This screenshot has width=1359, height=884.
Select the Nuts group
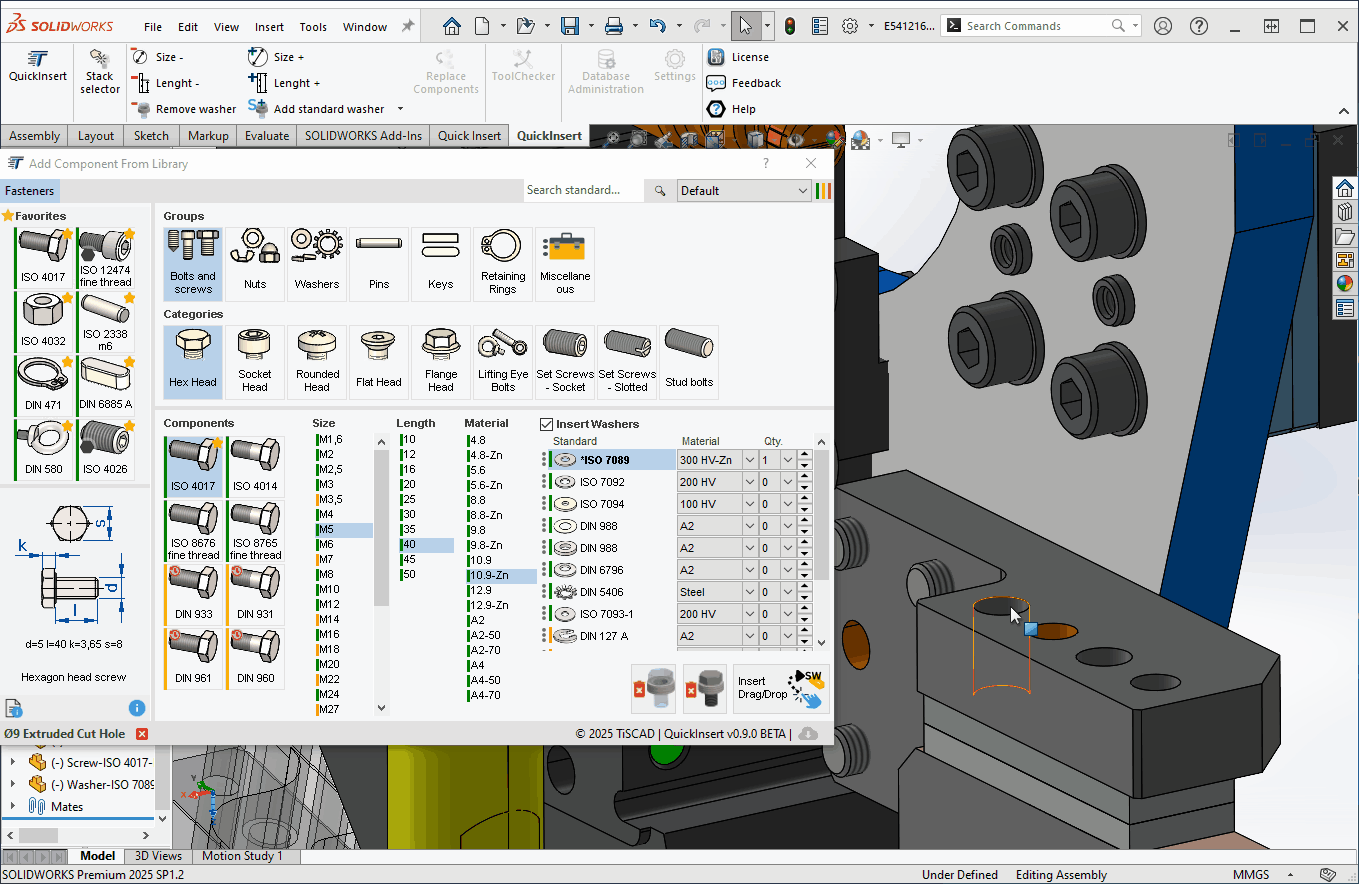(255, 264)
